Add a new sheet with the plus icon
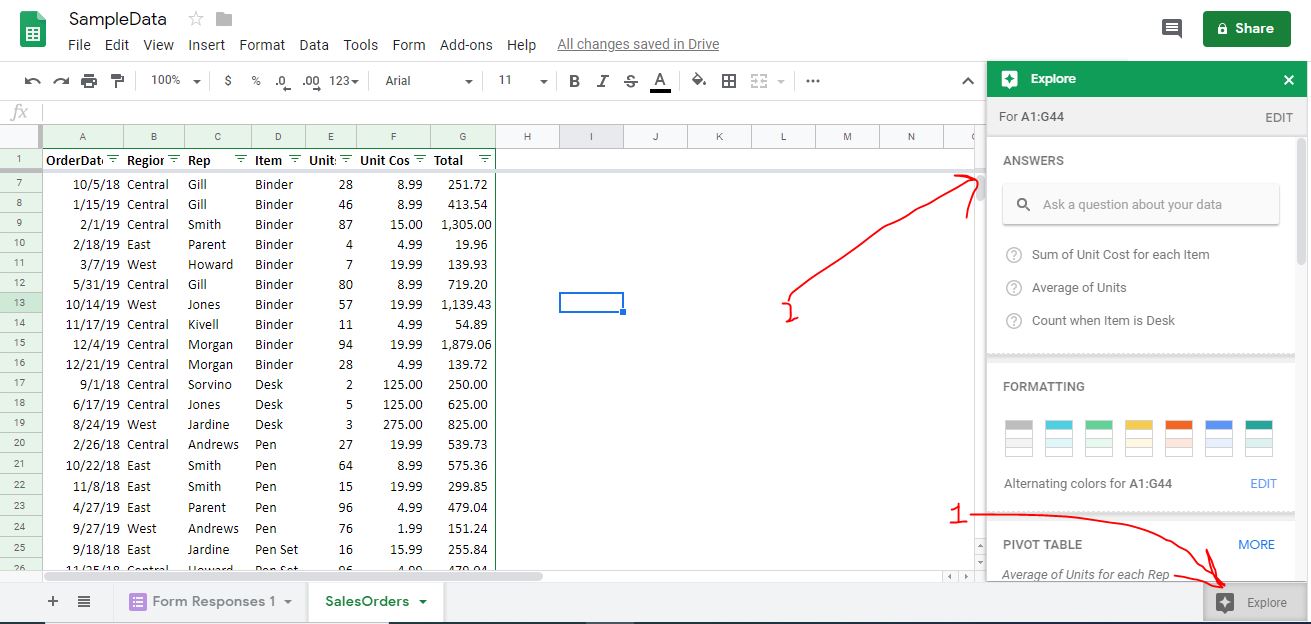Viewport: 1311px width, 624px height. click(x=52, y=601)
